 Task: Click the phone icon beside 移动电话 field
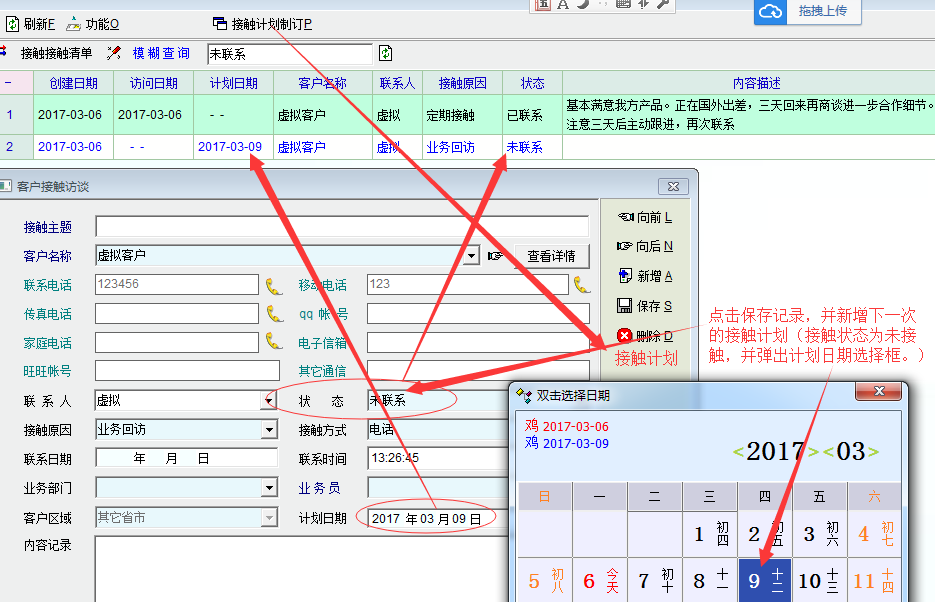pos(582,285)
